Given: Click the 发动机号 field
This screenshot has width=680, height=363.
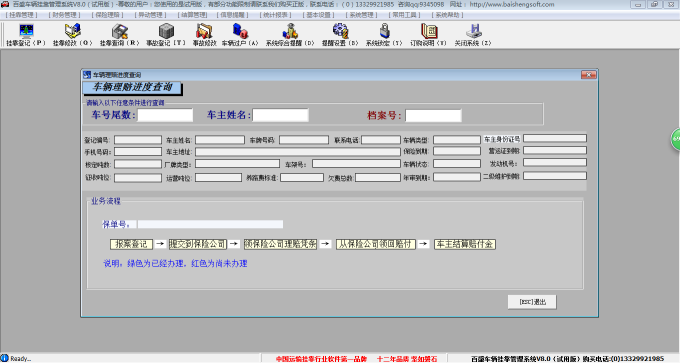Looking at the screenshot, I should pyautogui.click(x=555, y=163).
